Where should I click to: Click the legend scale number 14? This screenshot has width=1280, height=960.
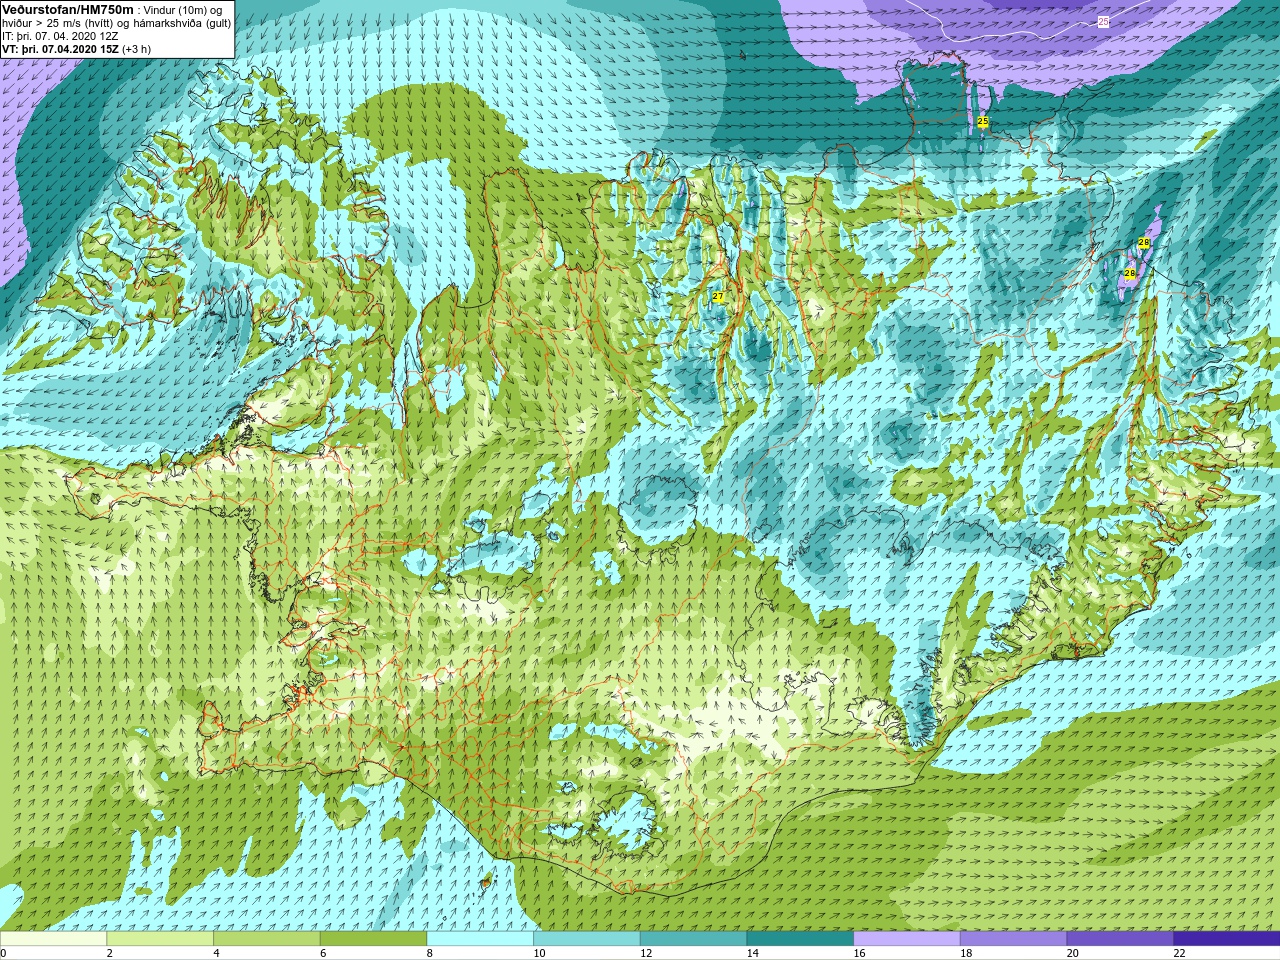[x=753, y=953]
